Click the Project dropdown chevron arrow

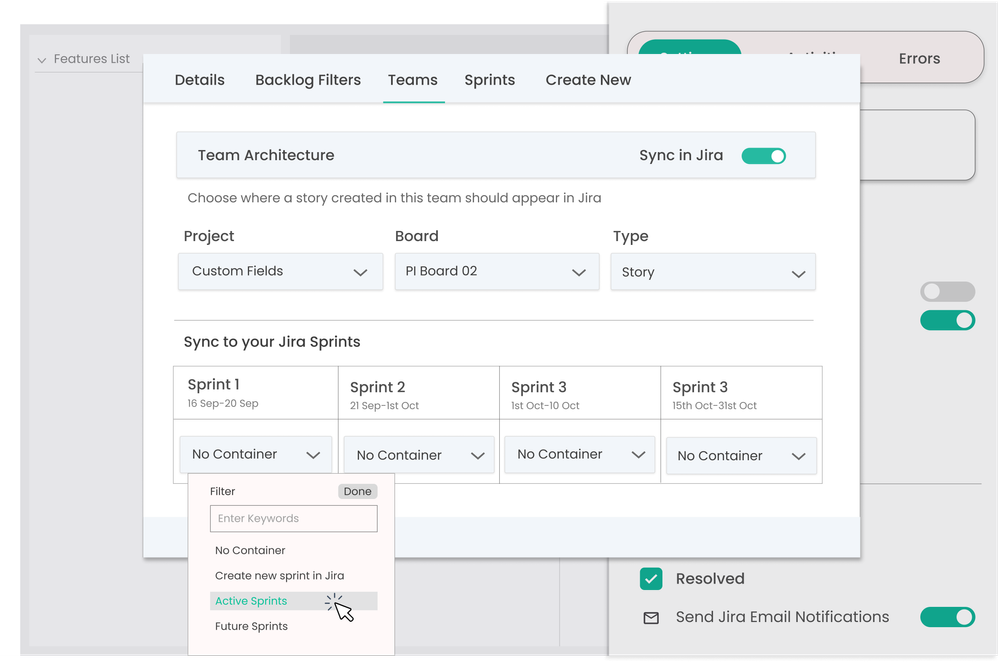coord(361,273)
